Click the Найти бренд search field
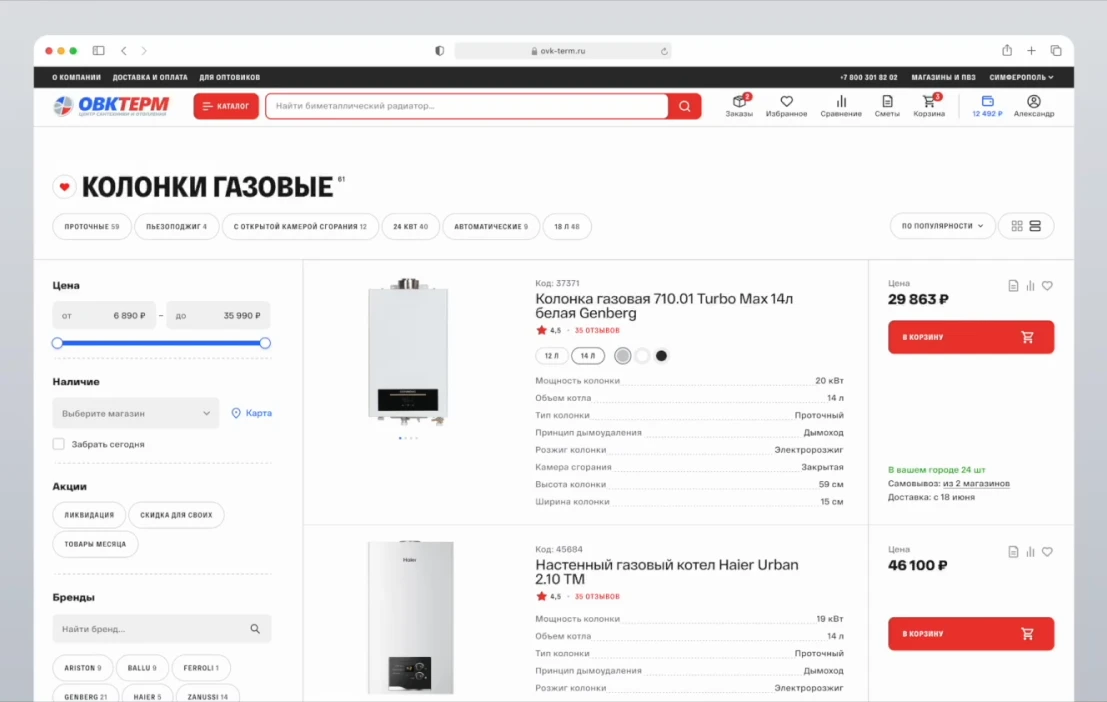The height and width of the screenshot is (702, 1107). coord(162,629)
